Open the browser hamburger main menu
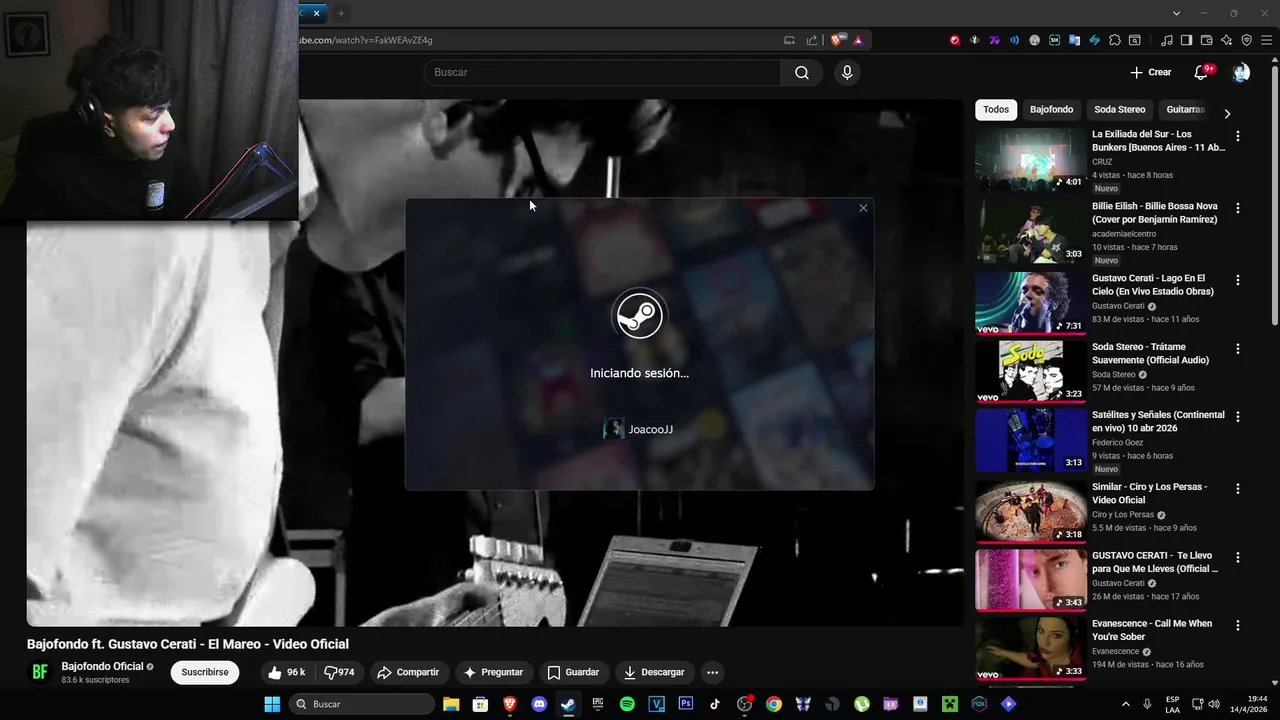 tap(1266, 40)
